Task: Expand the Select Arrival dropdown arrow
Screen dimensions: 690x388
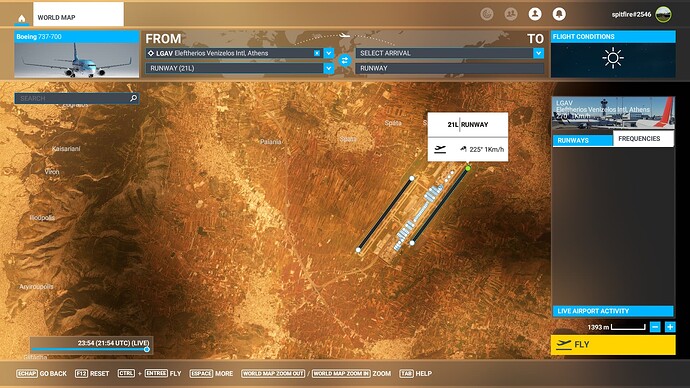Action: point(539,53)
